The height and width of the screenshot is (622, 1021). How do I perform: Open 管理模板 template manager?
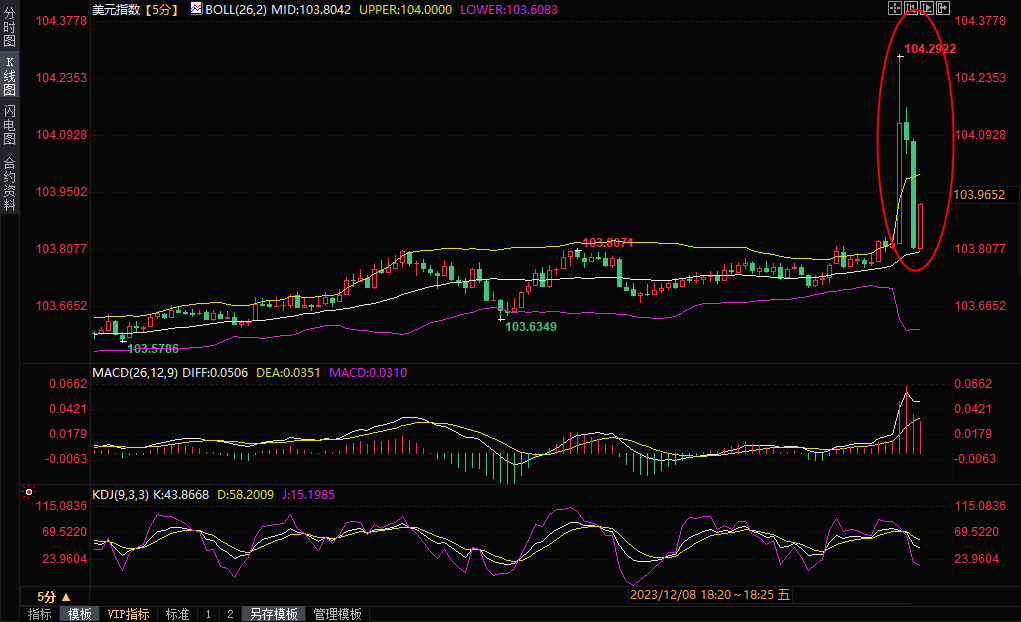(337, 614)
